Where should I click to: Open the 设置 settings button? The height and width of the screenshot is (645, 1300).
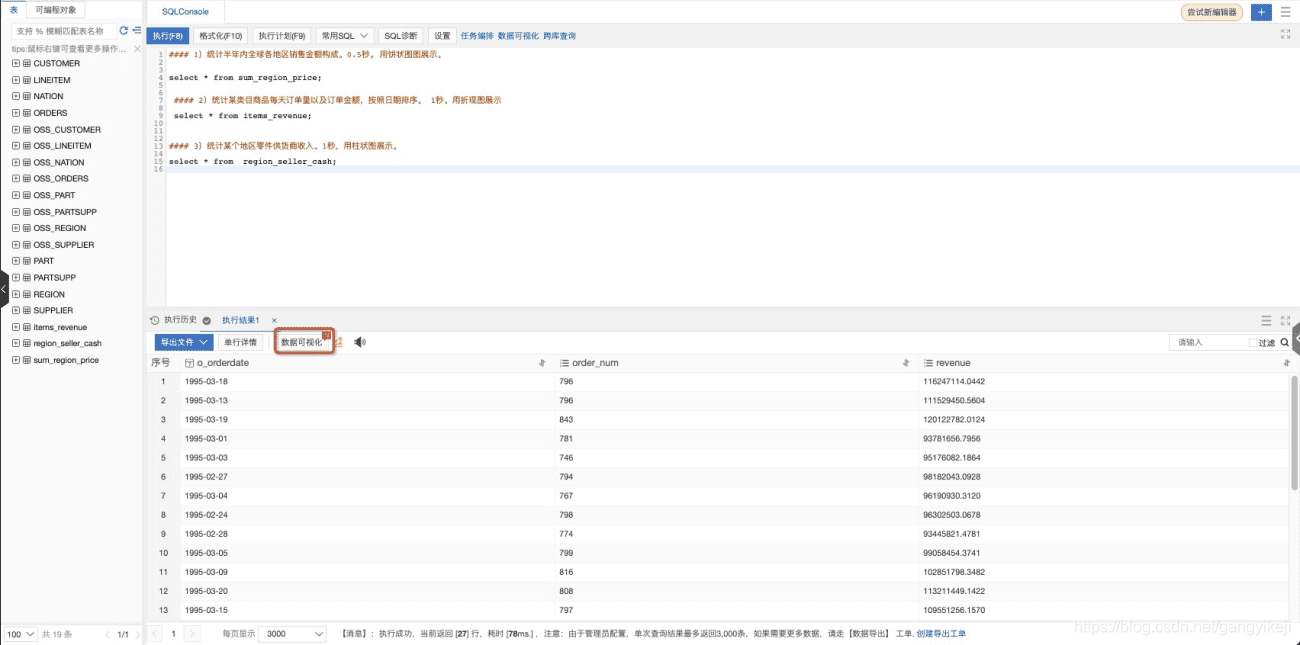click(x=442, y=35)
